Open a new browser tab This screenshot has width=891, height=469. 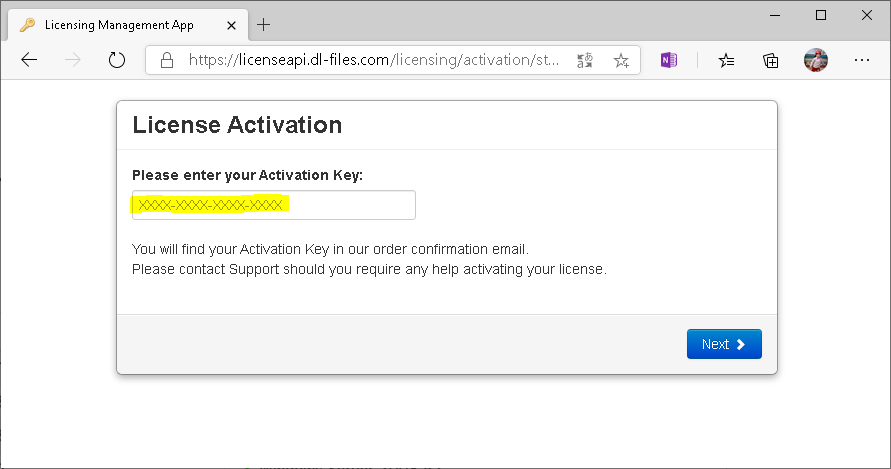point(264,24)
